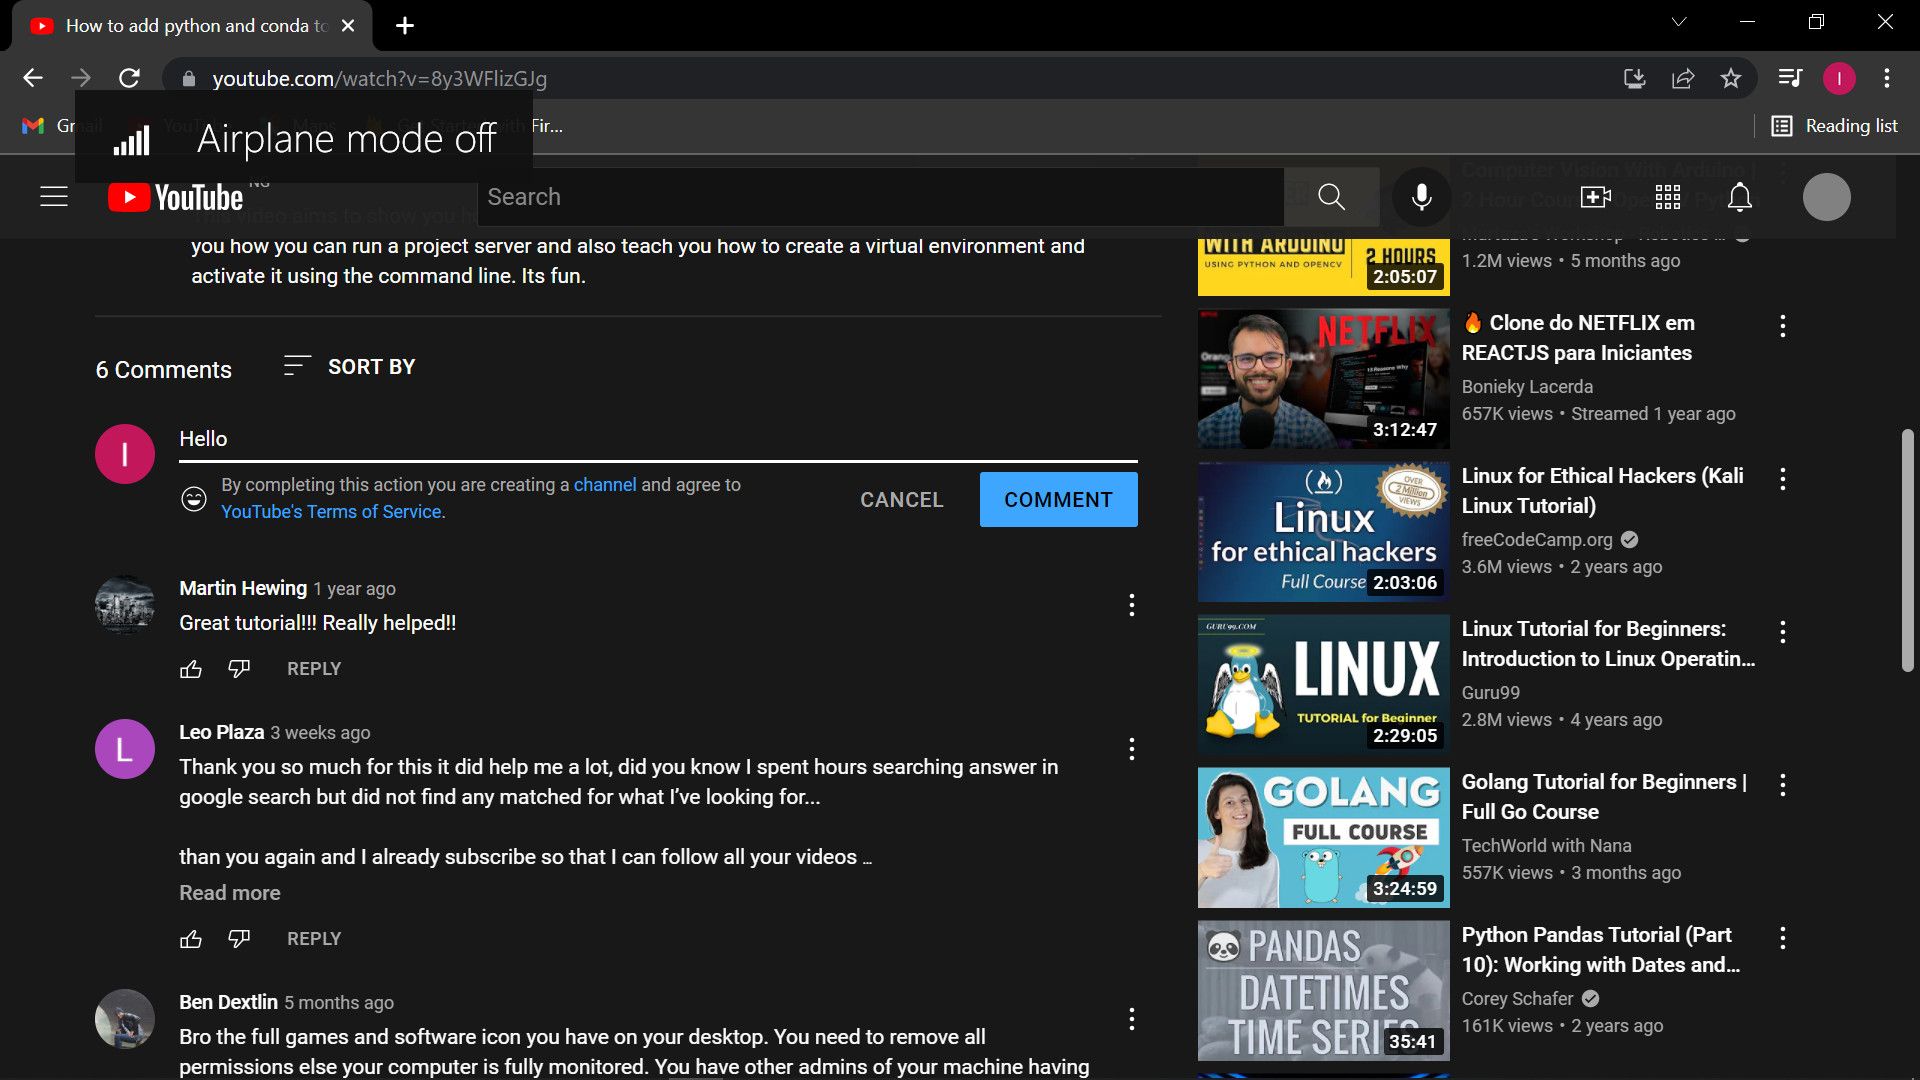The height and width of the screenshot is (1080, 1920).
Task: Open YouTube's Terms of Service link
Action: pos(331,512)
